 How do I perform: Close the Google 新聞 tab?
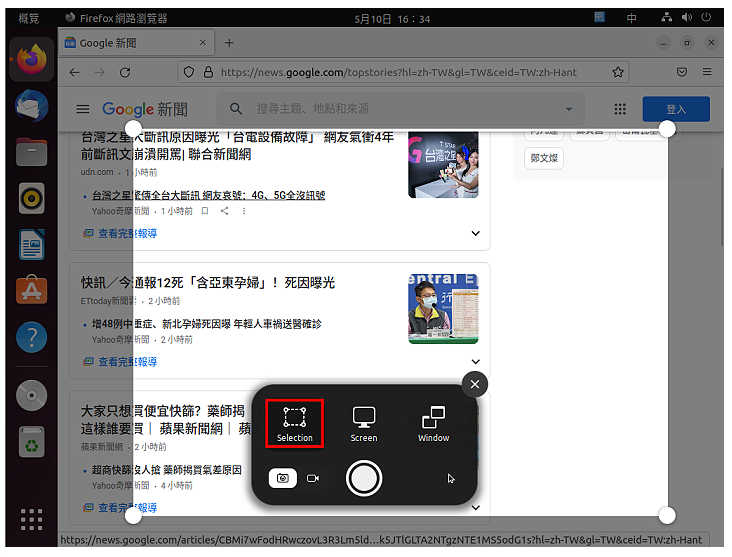click(203, 42)
